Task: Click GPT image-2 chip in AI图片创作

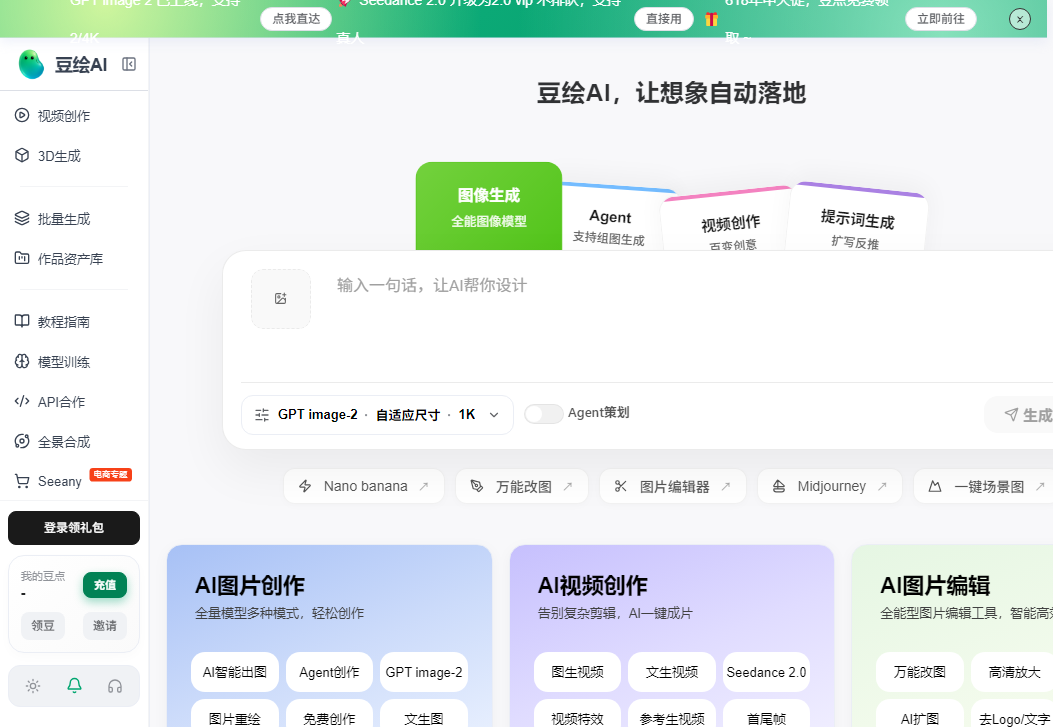Action: (x=424, y=672)
